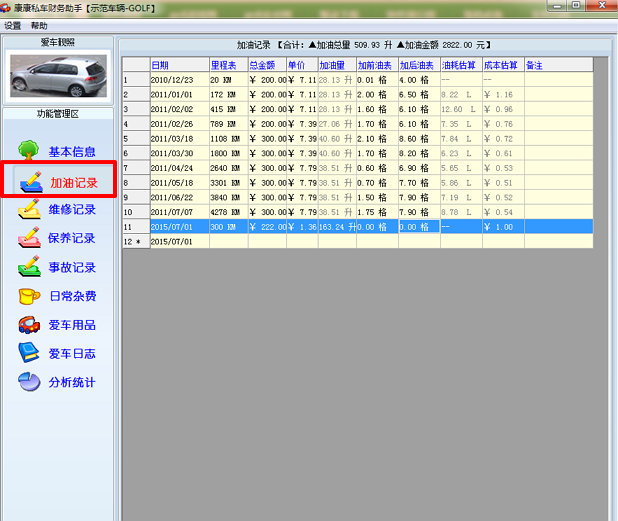The width and height of the screenshot is (618, 521).
Task: Select the mileage cell 2640 KM
Action: point(229,168)
